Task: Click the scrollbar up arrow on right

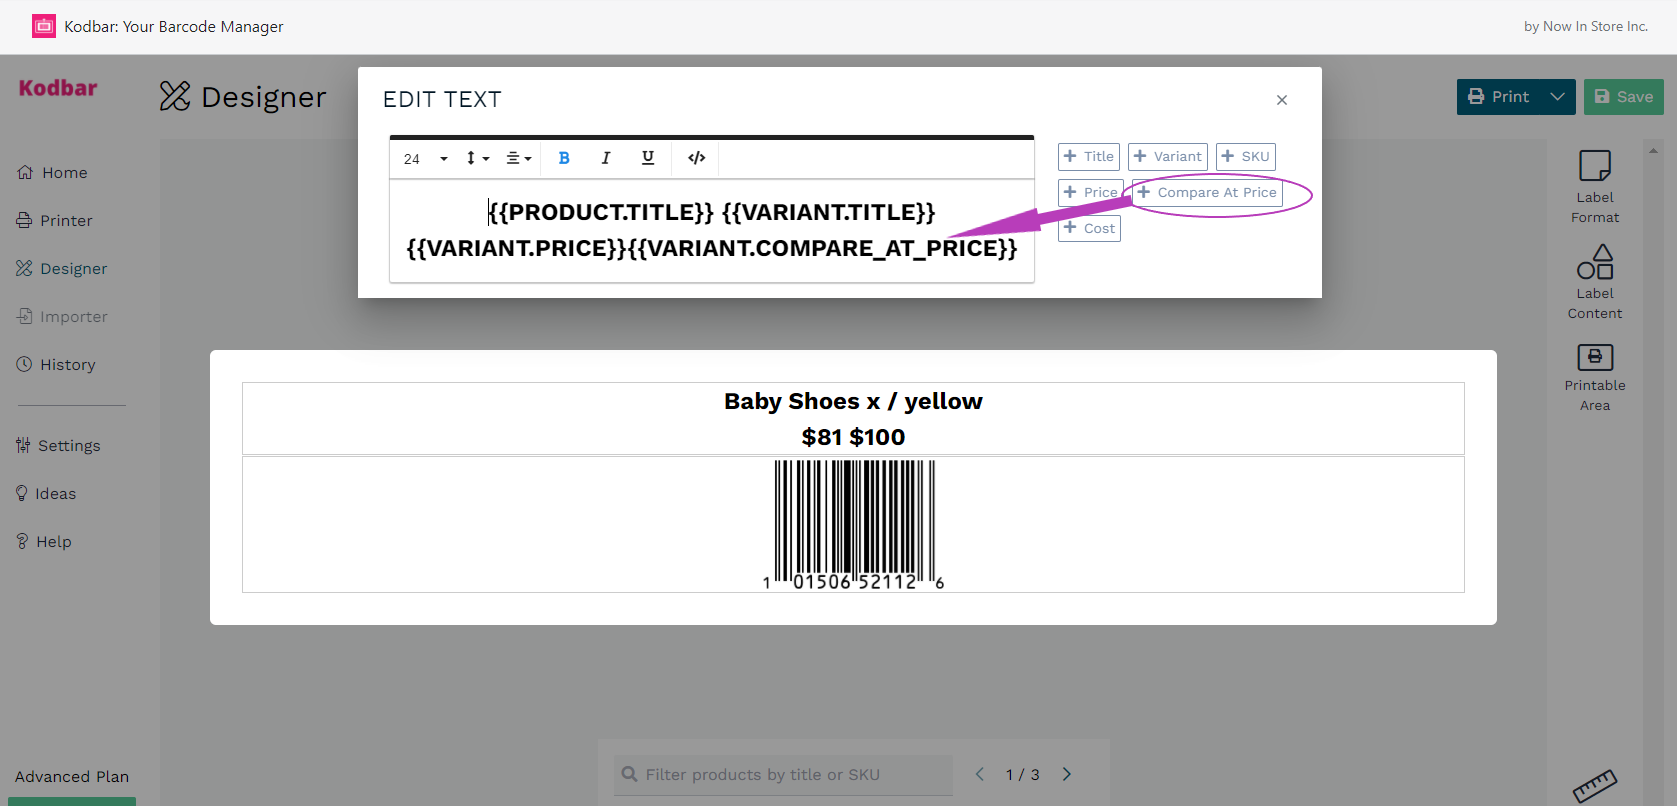Action: 1653,151
